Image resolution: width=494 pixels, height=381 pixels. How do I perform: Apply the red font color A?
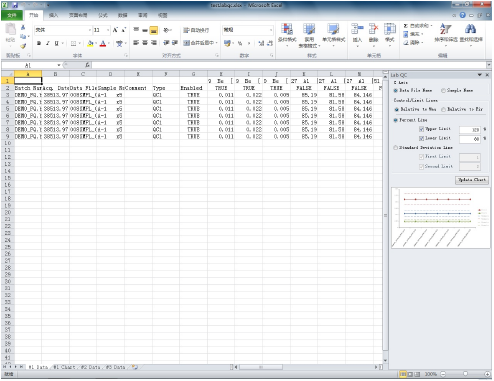tap(103, 43)
